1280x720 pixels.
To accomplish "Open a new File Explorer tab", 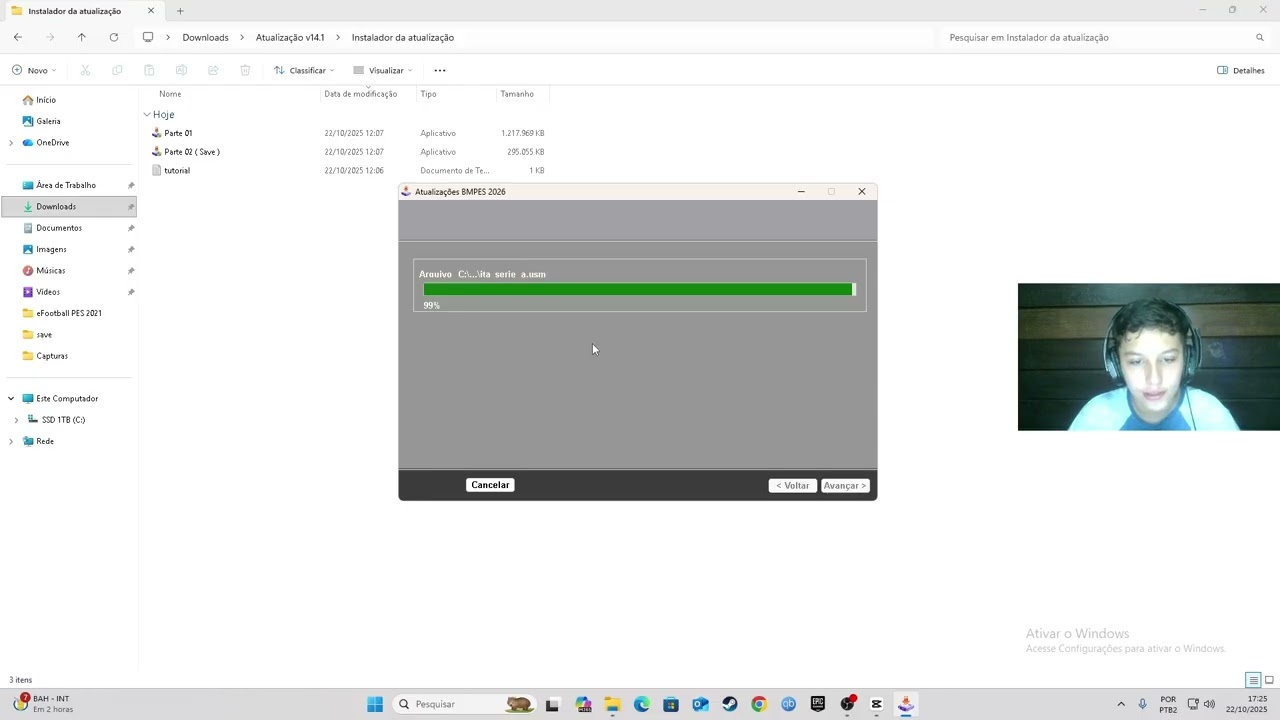I will click(x=180, y=11).
